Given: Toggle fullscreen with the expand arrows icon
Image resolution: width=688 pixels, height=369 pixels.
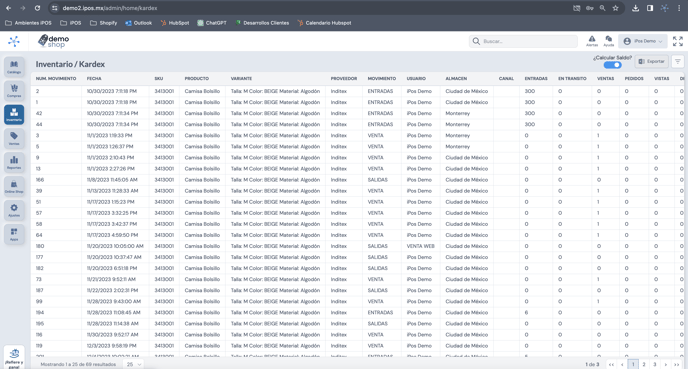Looking at the screenshot, I should pos(677,41).
